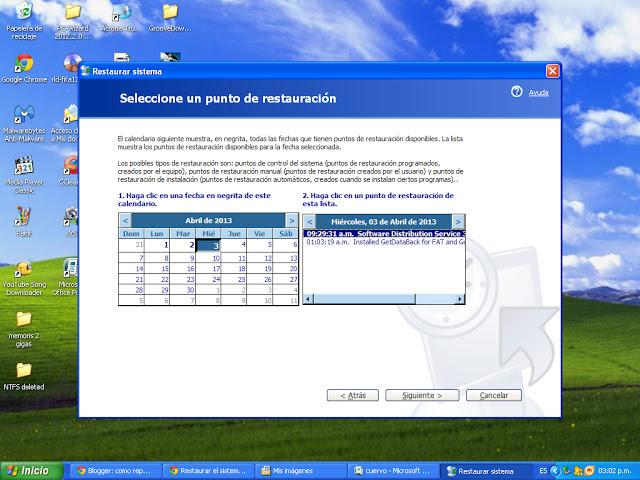Screen dimensions: 640x480
Task: Switch to Restaurar el sistem... Chrome taskbar button
Action: 208,471
